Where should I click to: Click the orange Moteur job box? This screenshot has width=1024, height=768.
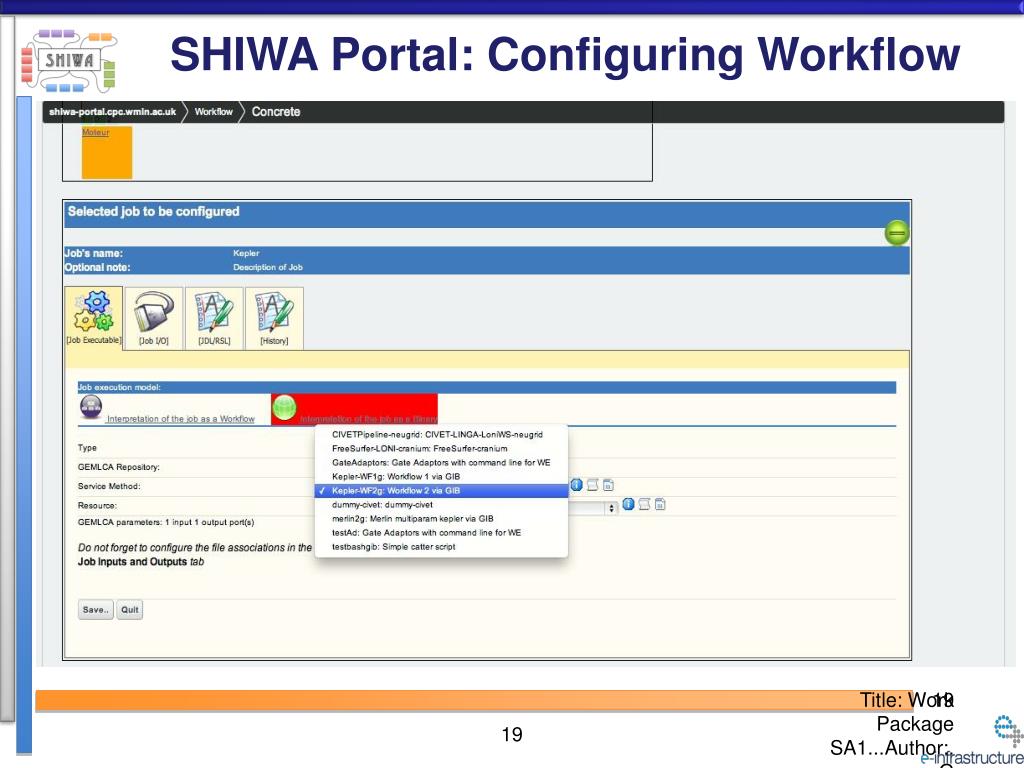[x=106, y=152]
